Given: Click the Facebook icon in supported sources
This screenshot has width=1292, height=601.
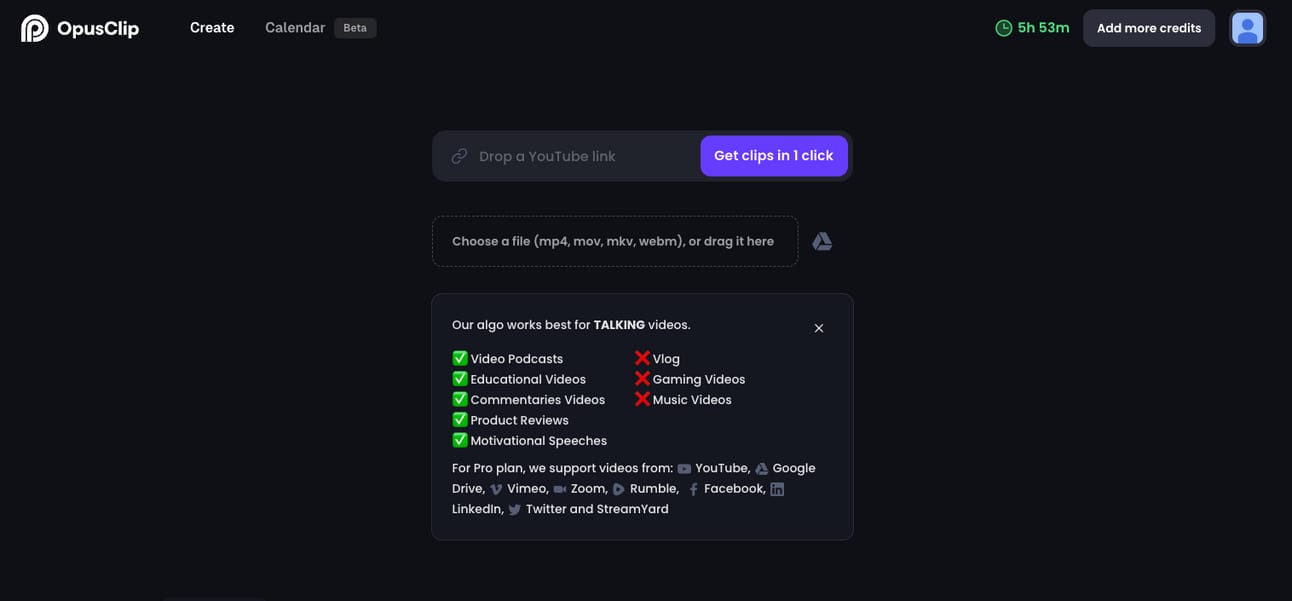Looking at the screenshot, I should click(x=693, y=490).
